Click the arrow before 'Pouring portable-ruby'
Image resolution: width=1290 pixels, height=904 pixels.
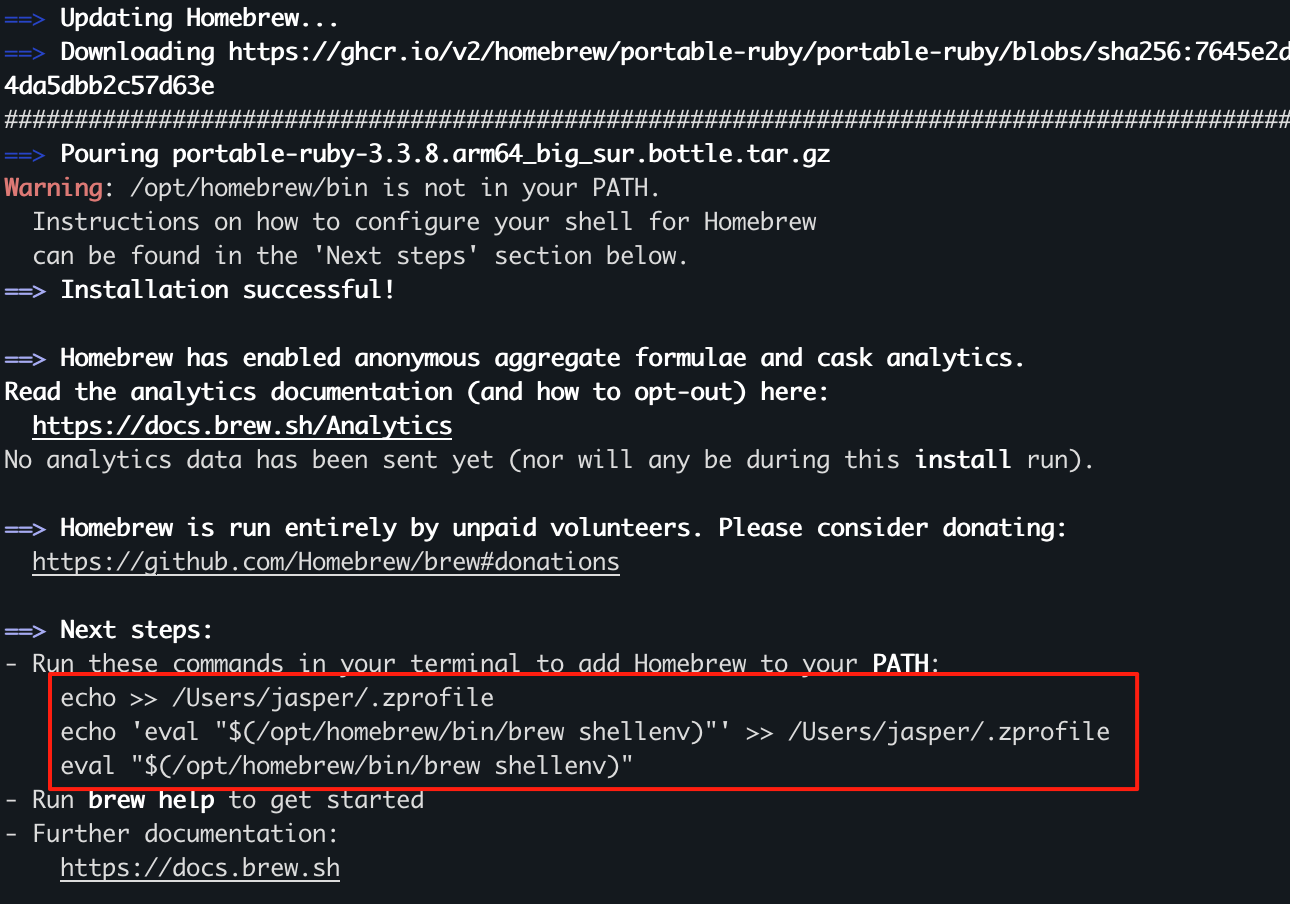[x=25, y=155]
